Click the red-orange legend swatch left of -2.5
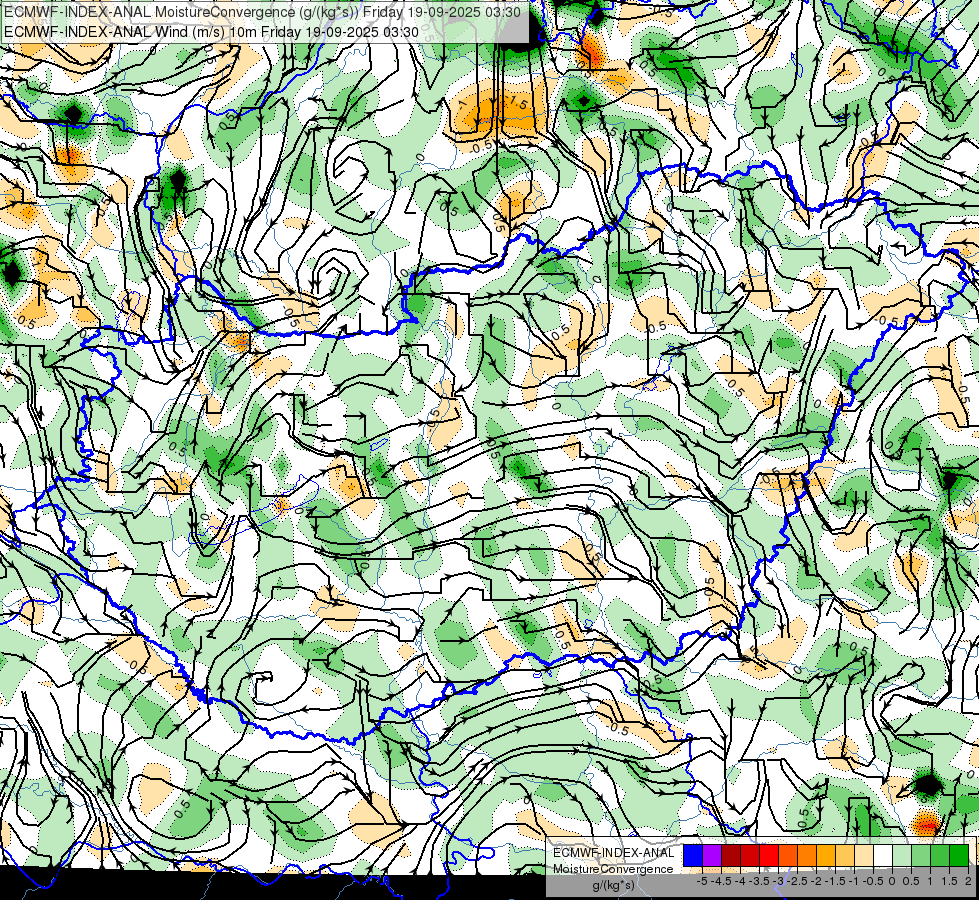 [788, 855]
